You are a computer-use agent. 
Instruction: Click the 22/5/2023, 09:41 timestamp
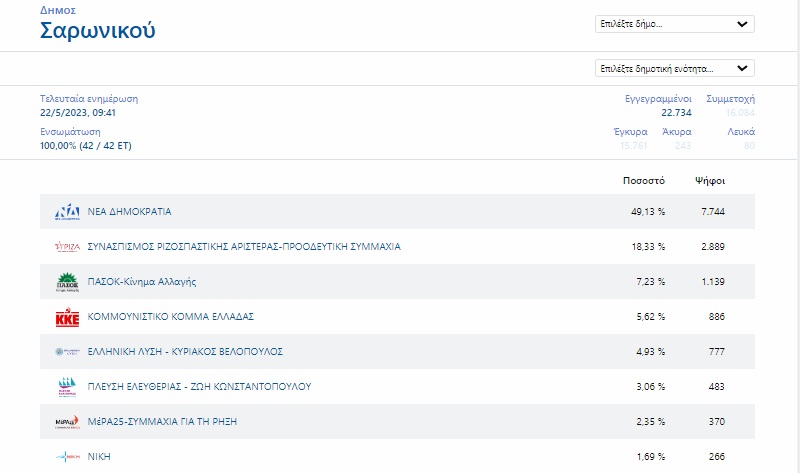tap(78, 113)
